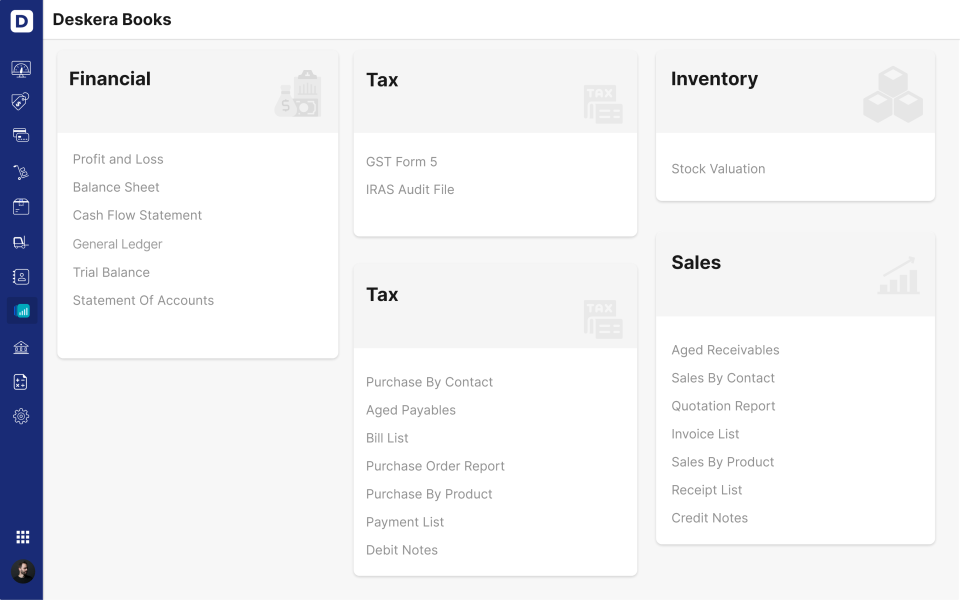
Task: Open the forklift icon in sidebar
Action: pos(21,242)
